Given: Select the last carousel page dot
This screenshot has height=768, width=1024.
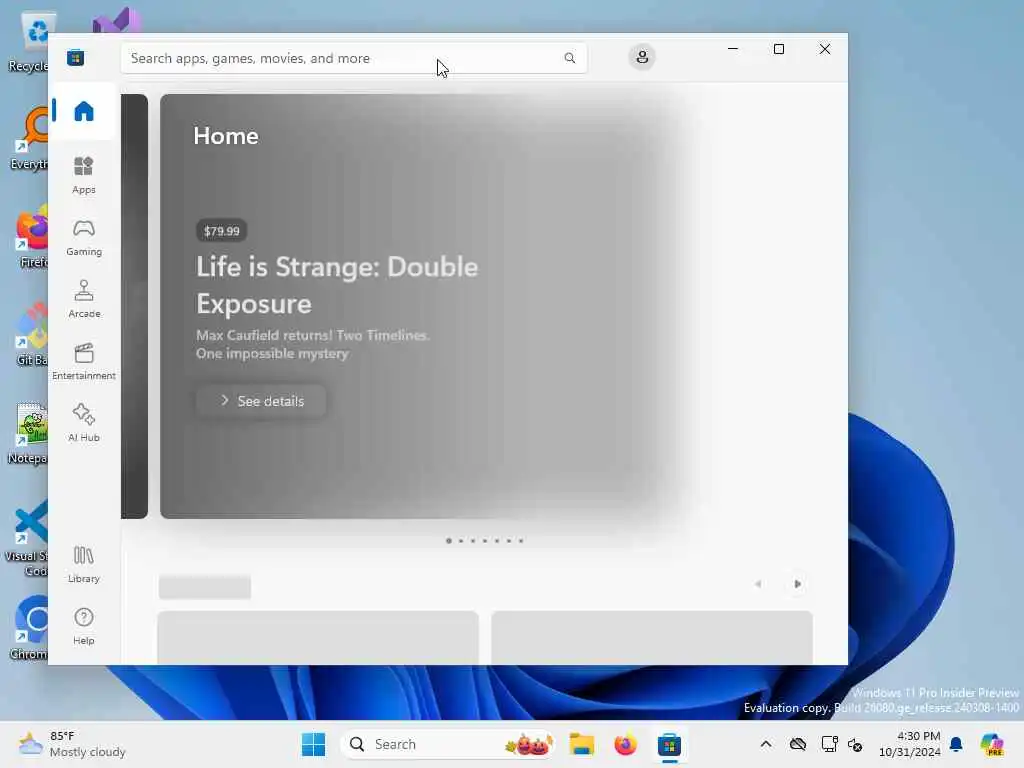Looking at the screenshot, I should 520,541.
